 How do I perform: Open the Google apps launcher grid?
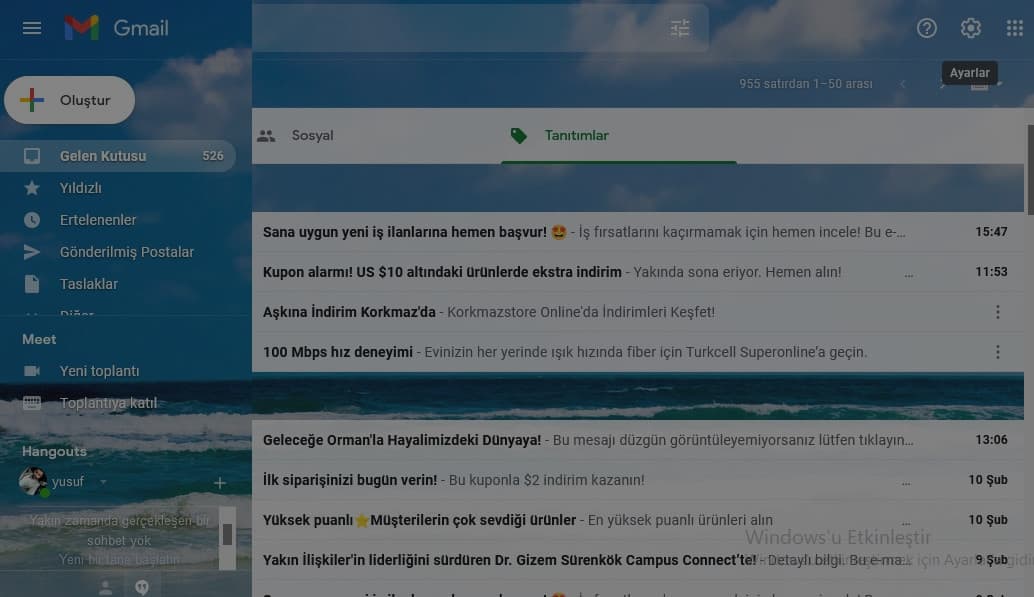pyautogui.click(x=1013, y=28)
